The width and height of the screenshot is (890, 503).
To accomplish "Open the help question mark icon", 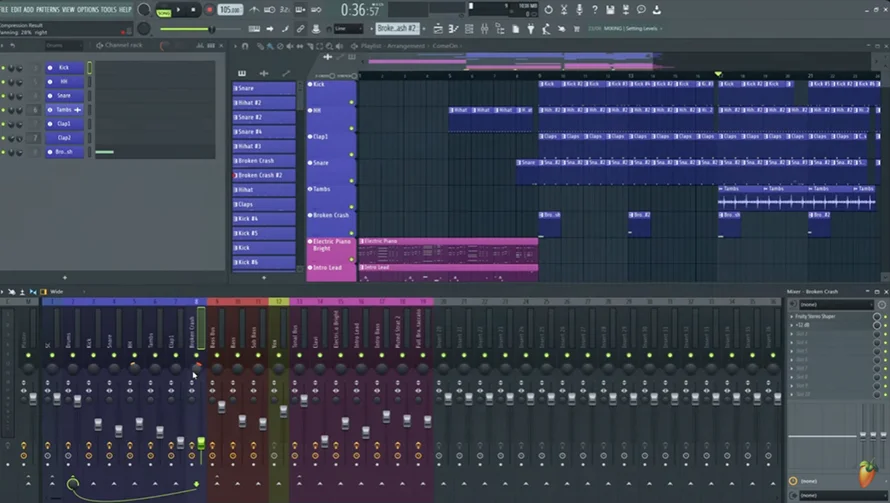I will (x=595, y=9).
